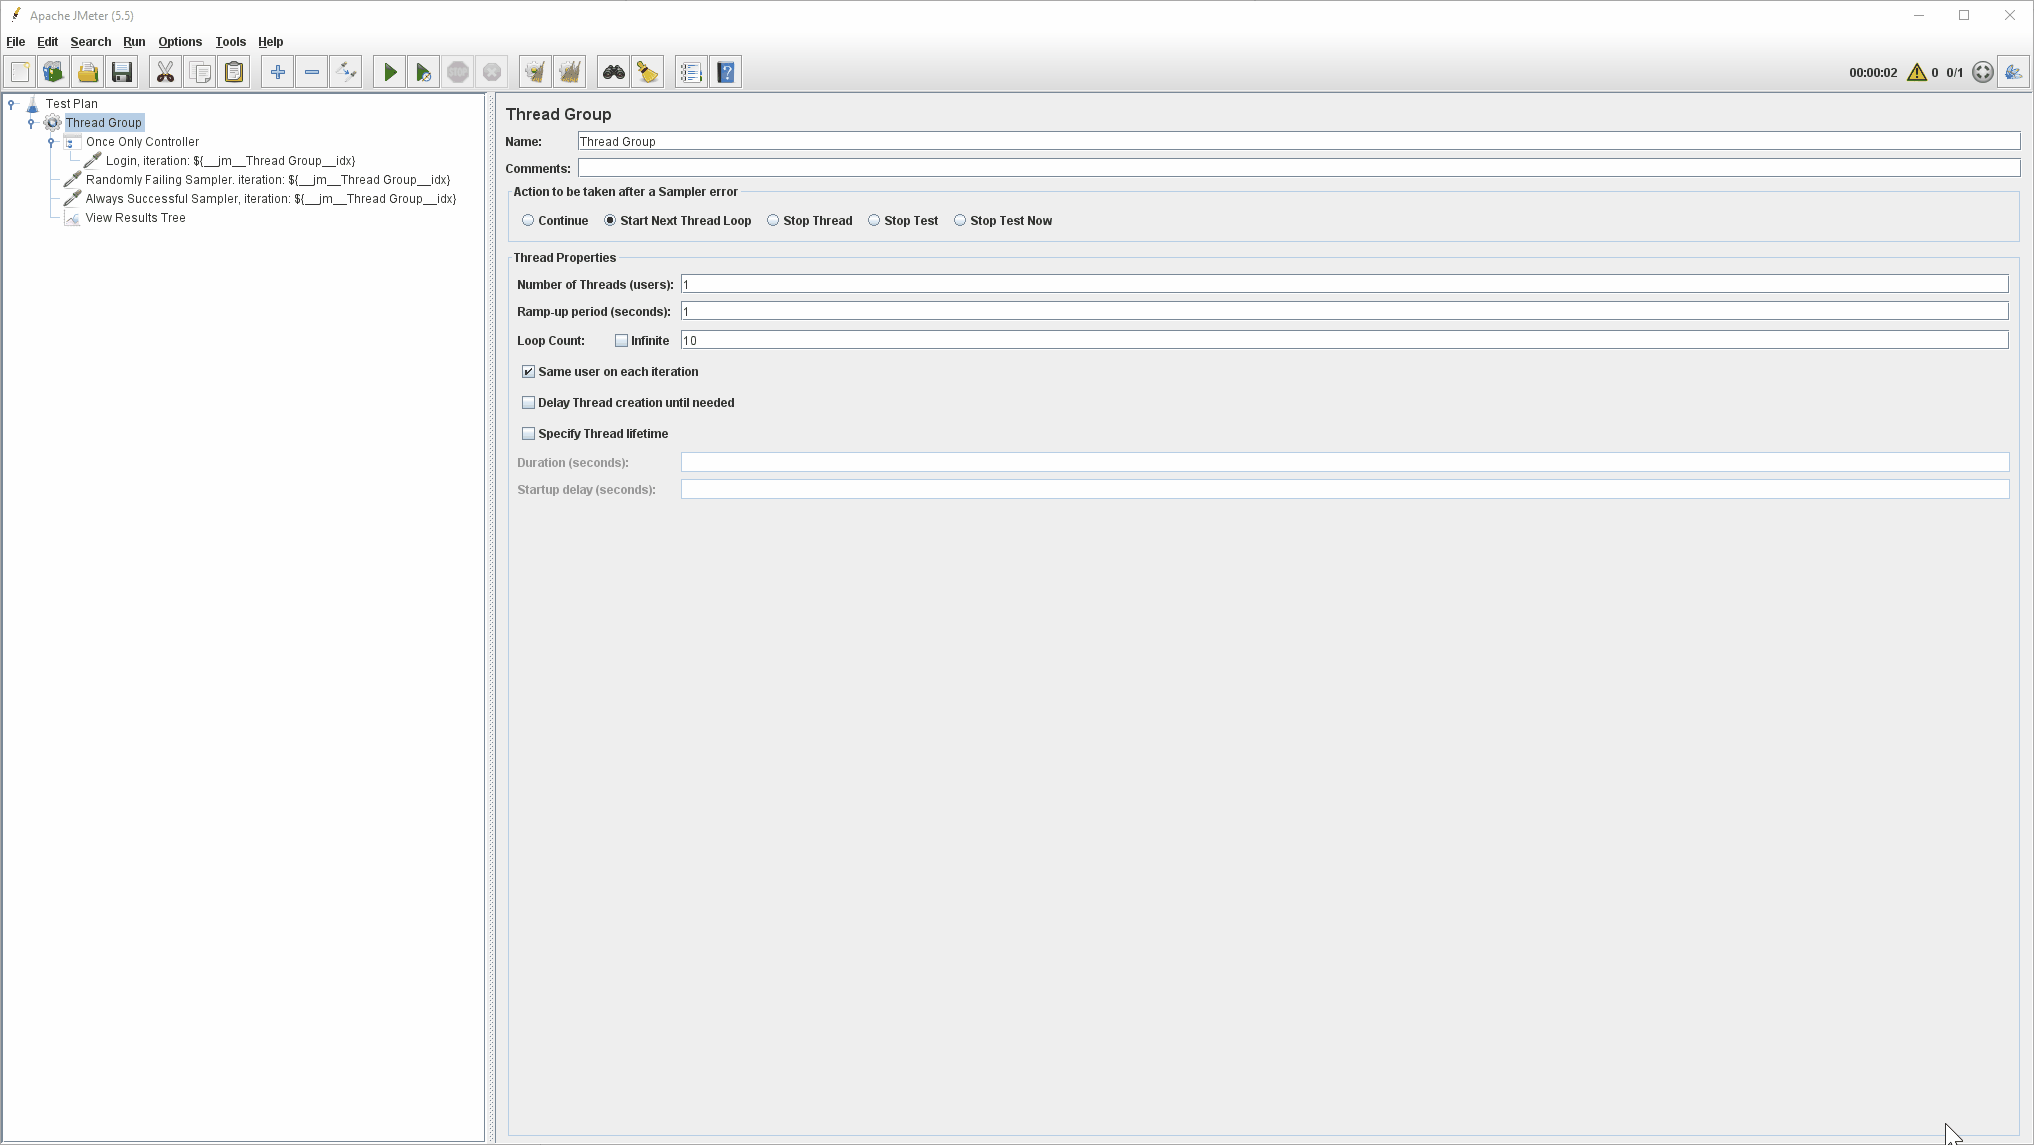The height and width of the screenshot is (1145, 2034).
Task: Open the Edit menu
Action: 47,40
